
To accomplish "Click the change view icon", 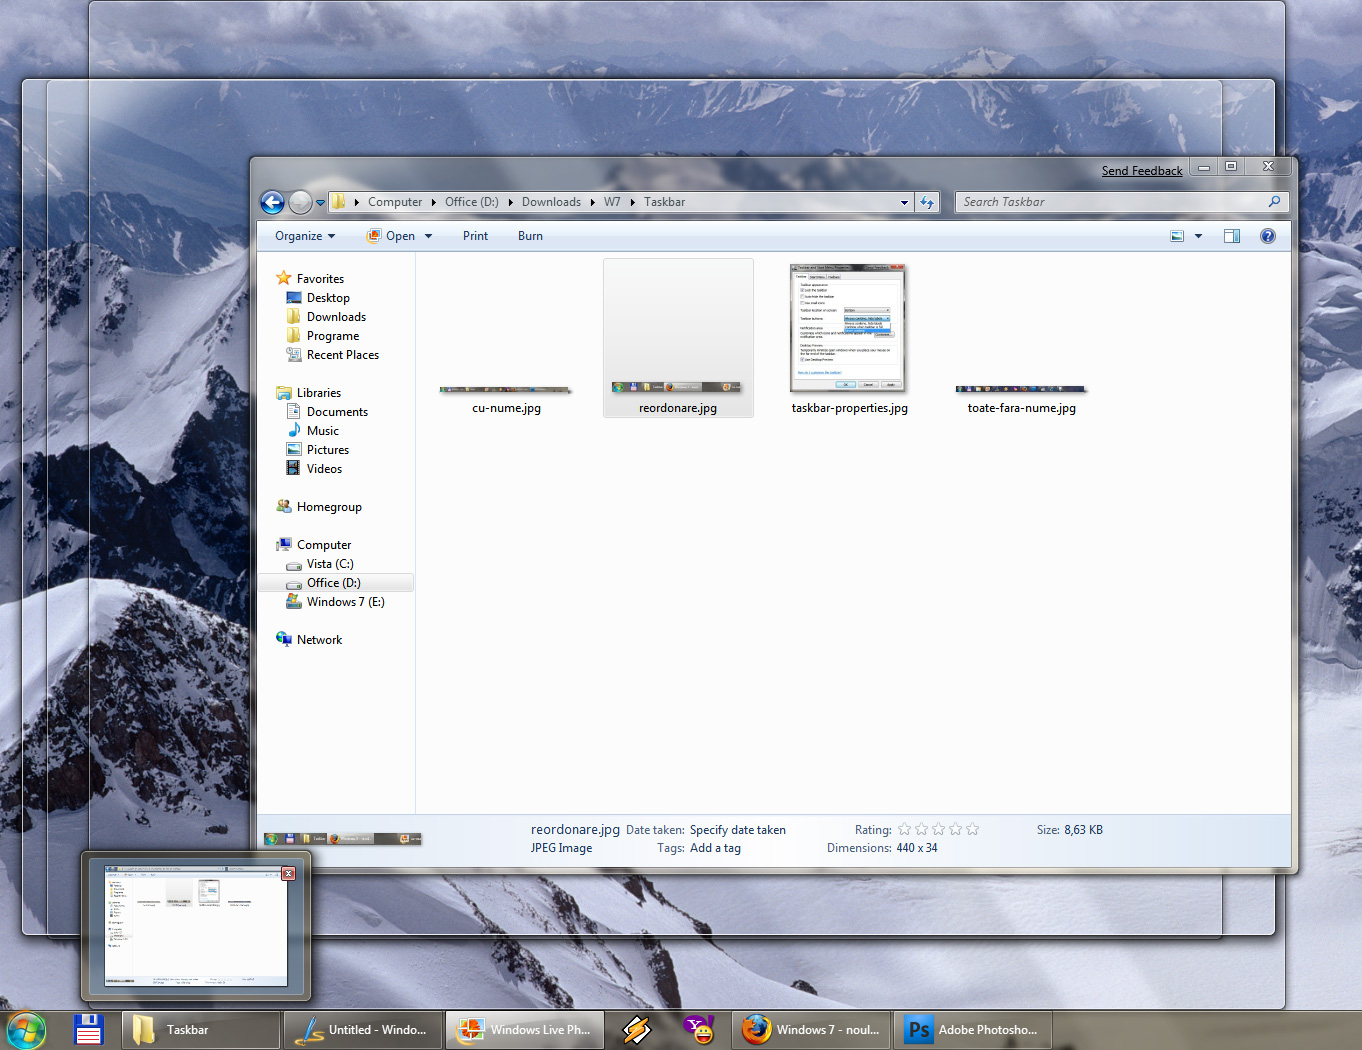I will point(1177,236).
